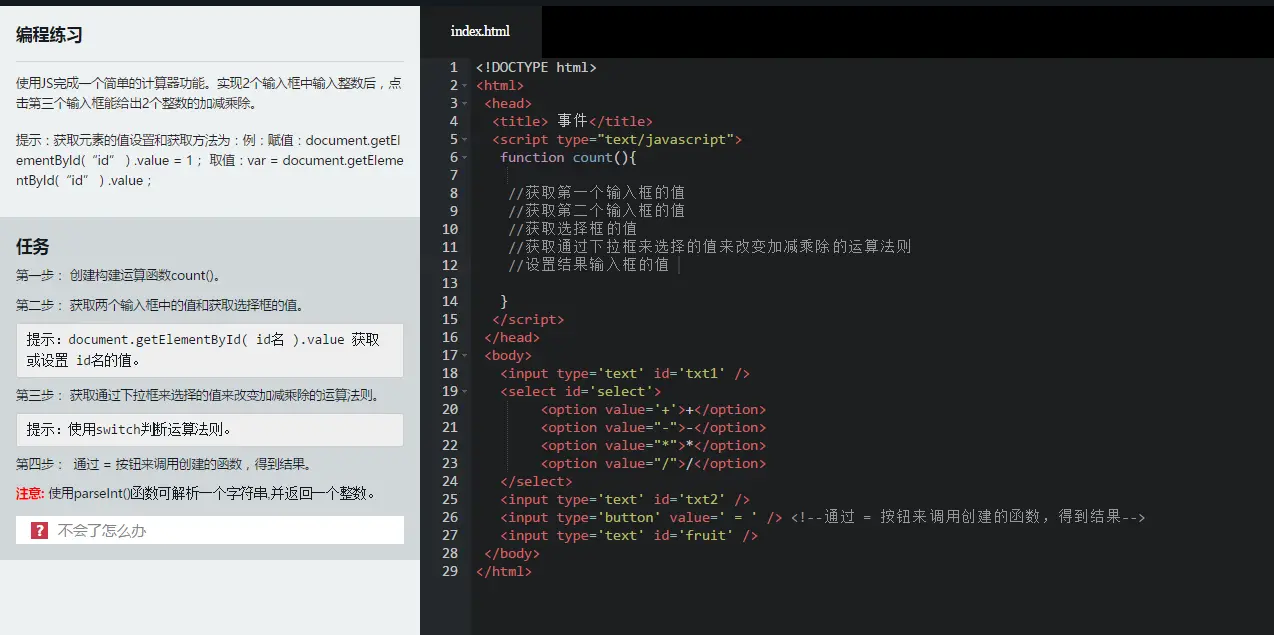1274x635 pixels.
Task: Click the 注意 parseInt() note text
Action: point(196,493)
